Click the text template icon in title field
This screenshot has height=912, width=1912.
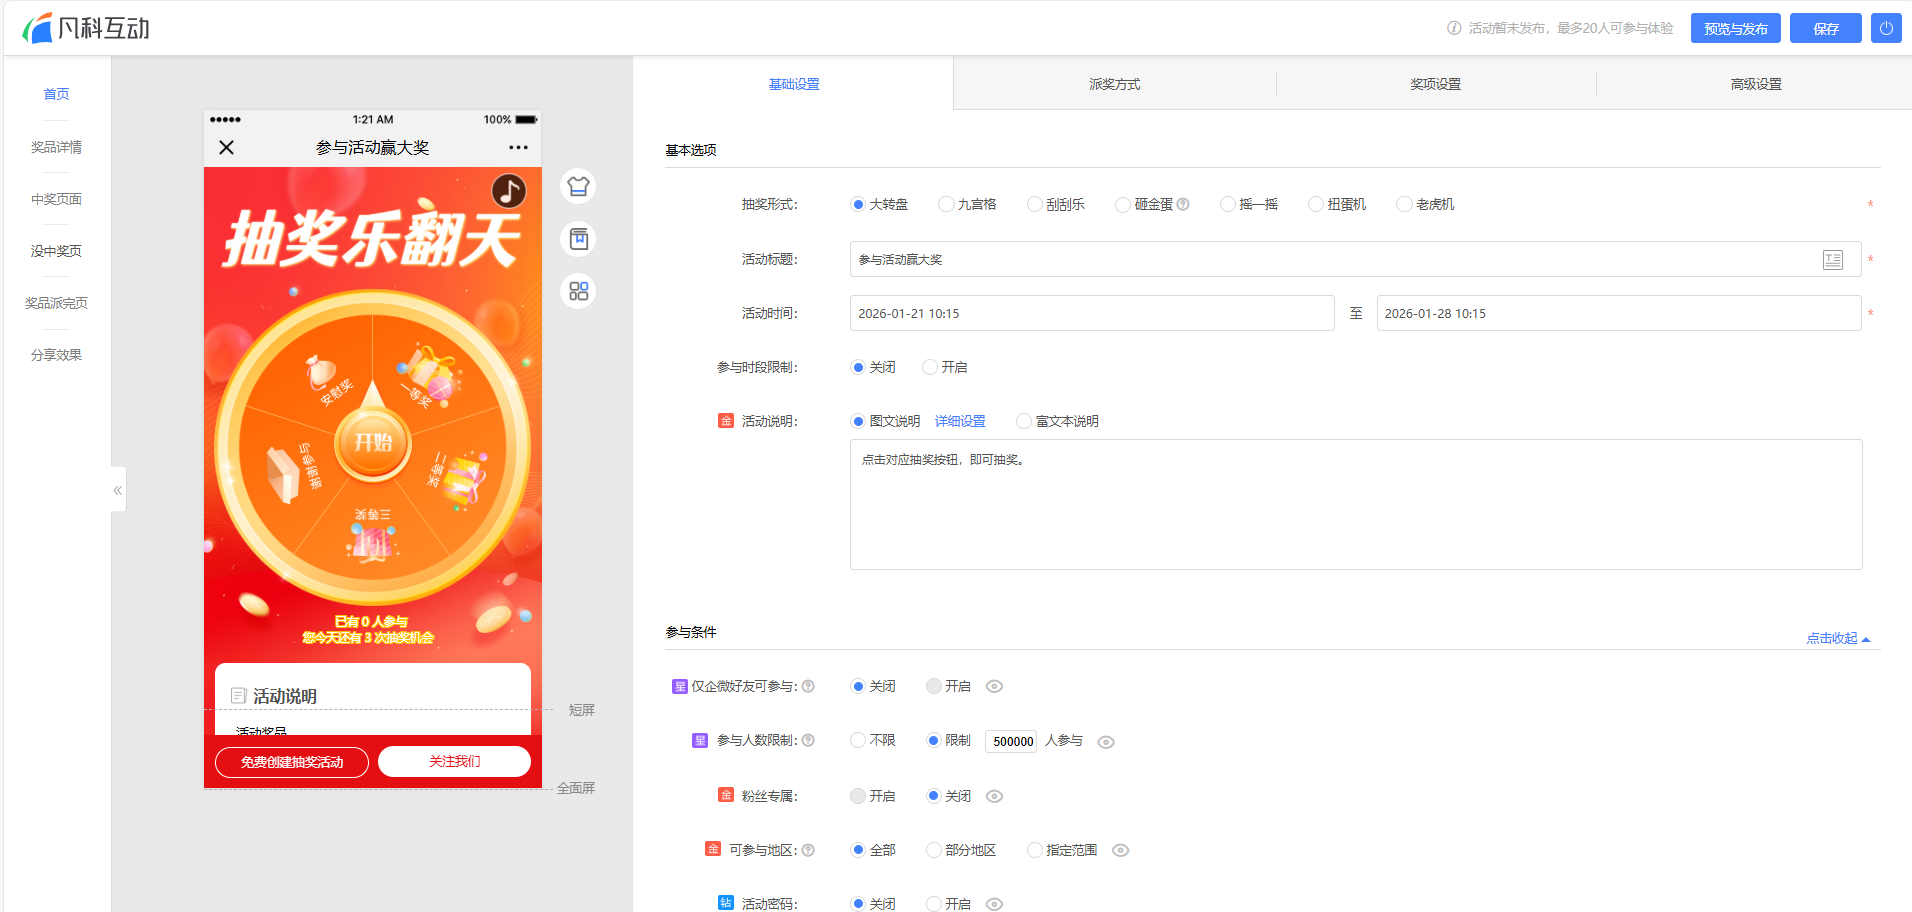1832,260
